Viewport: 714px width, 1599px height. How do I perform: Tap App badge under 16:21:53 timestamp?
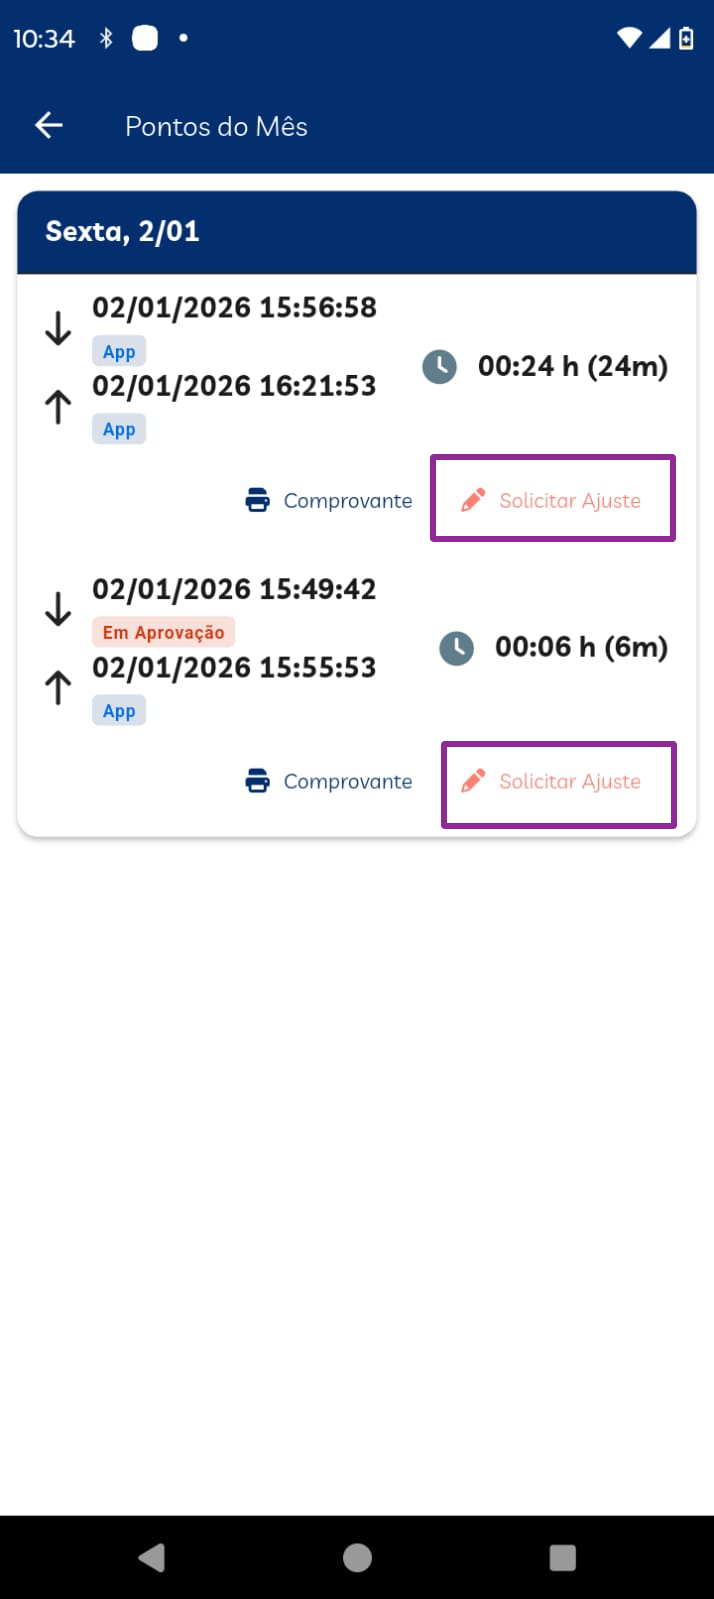pos(119,429)
